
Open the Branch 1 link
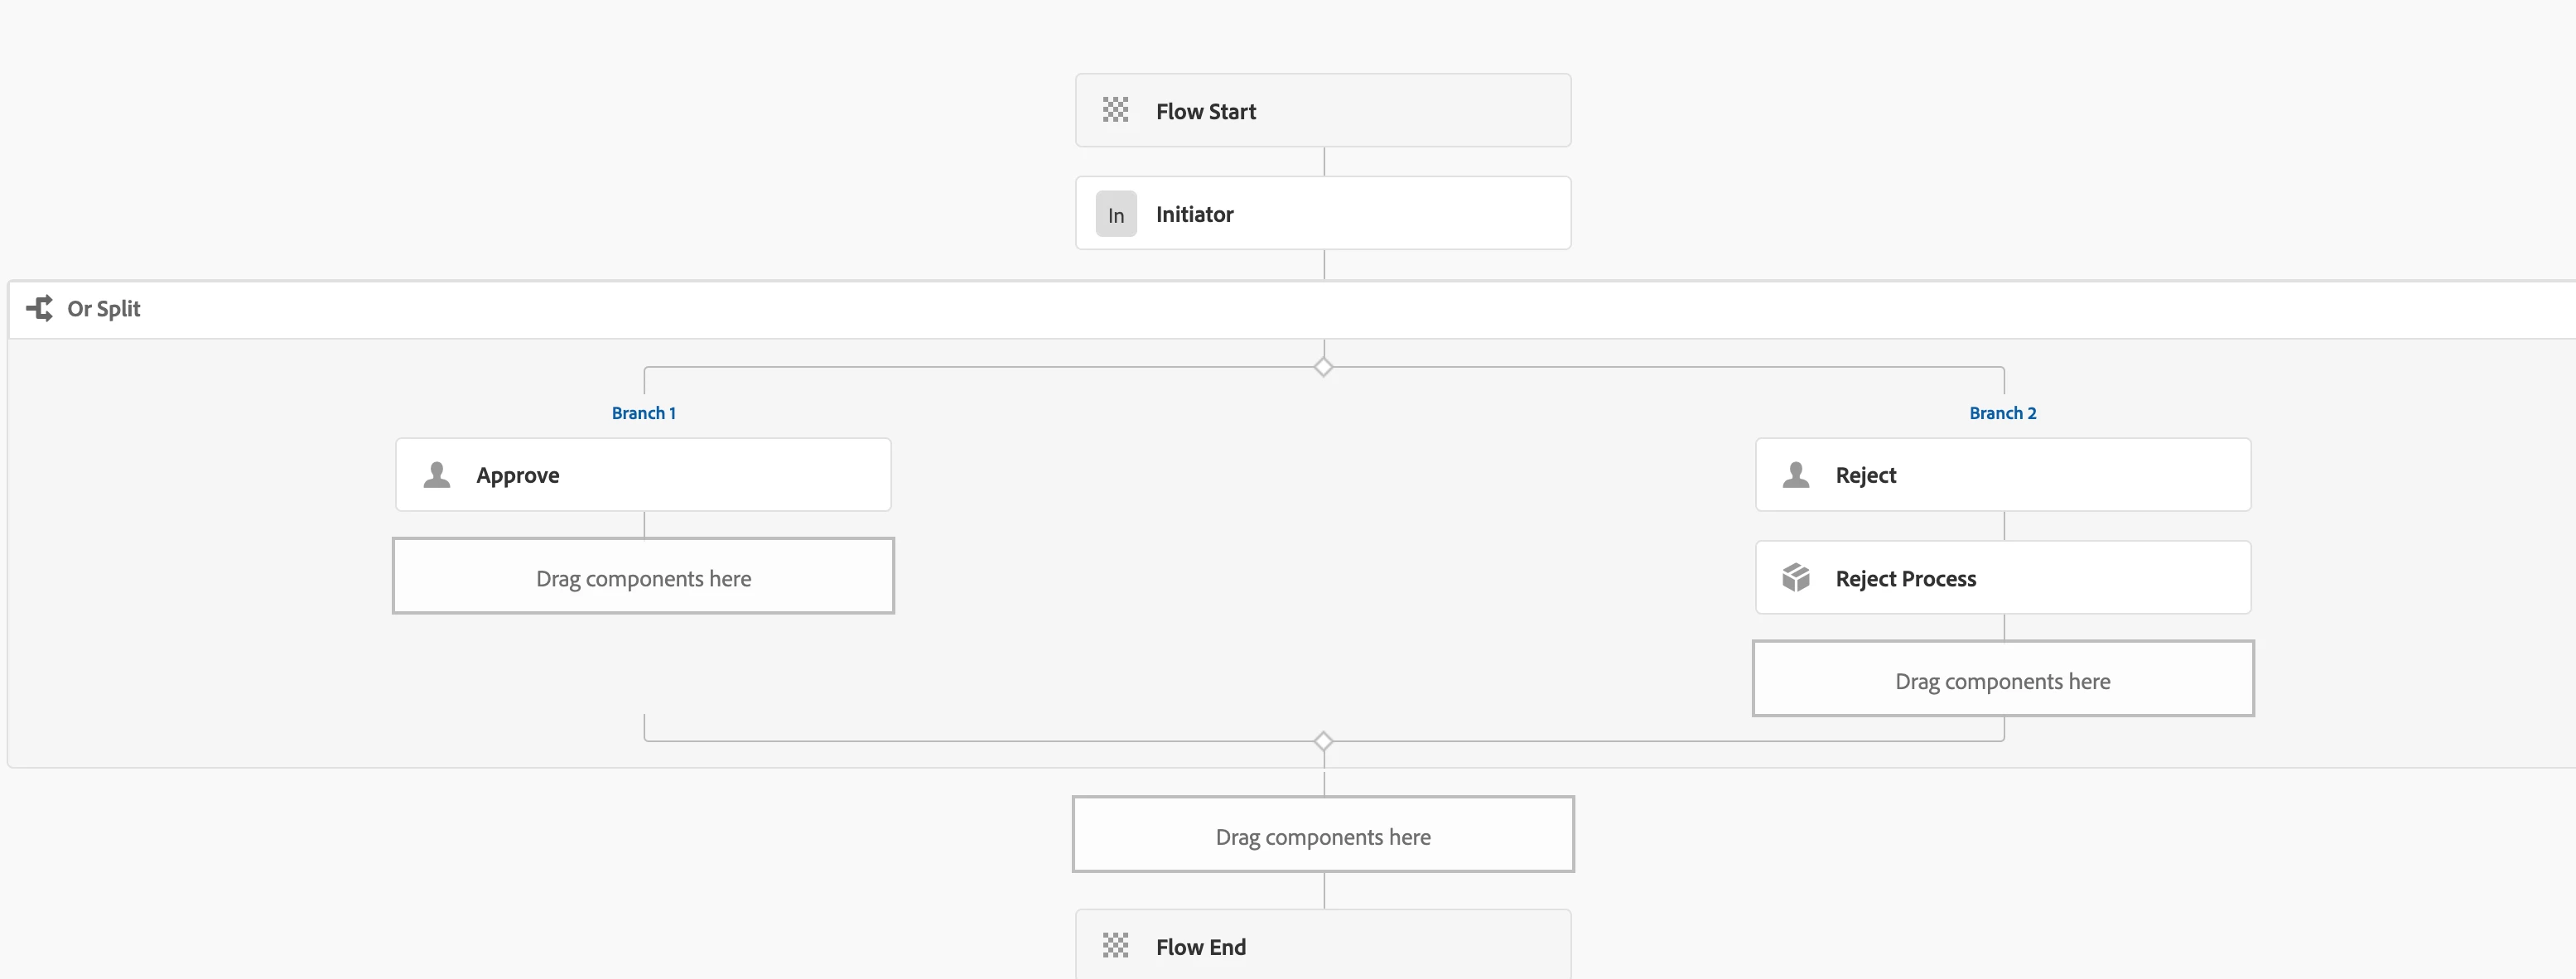(643, 413)
